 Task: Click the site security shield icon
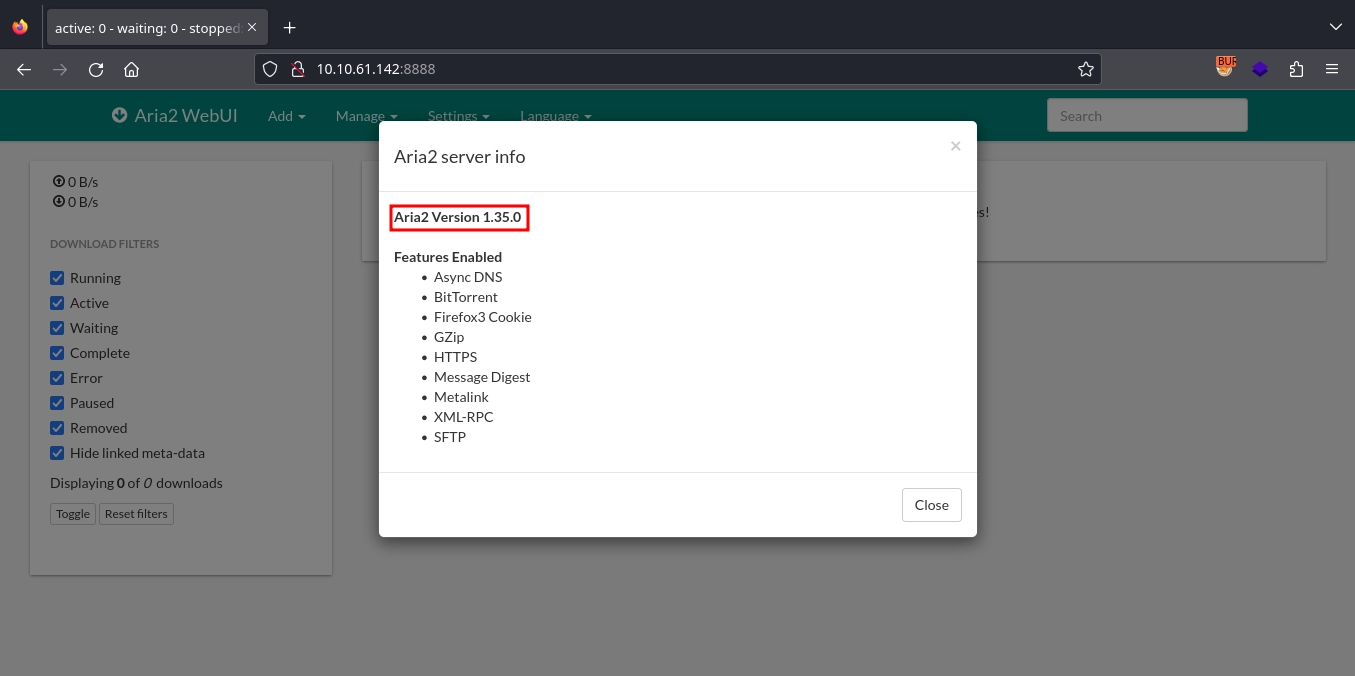coord(269,70)
